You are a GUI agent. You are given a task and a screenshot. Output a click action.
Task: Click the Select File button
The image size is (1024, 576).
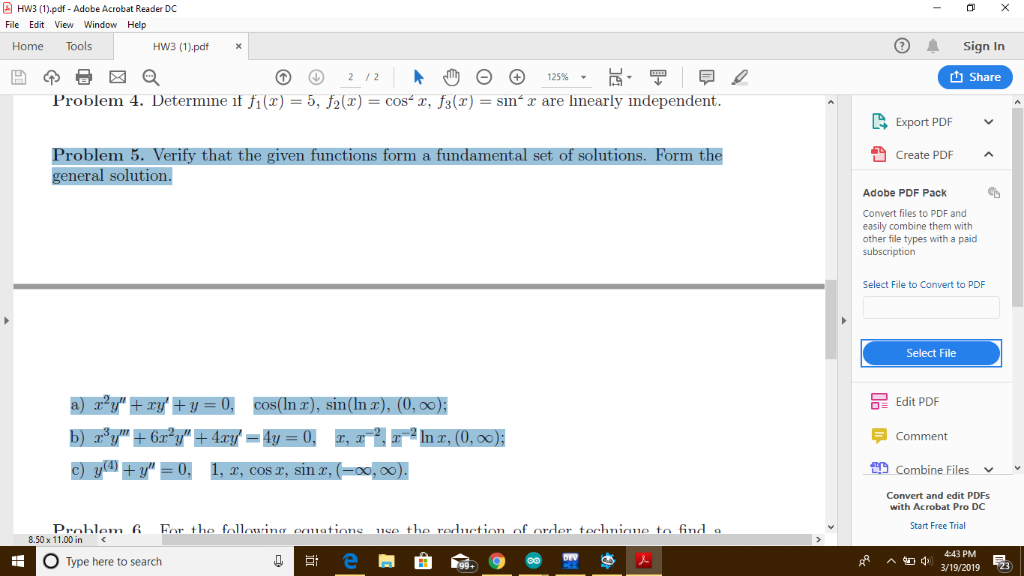930,353
